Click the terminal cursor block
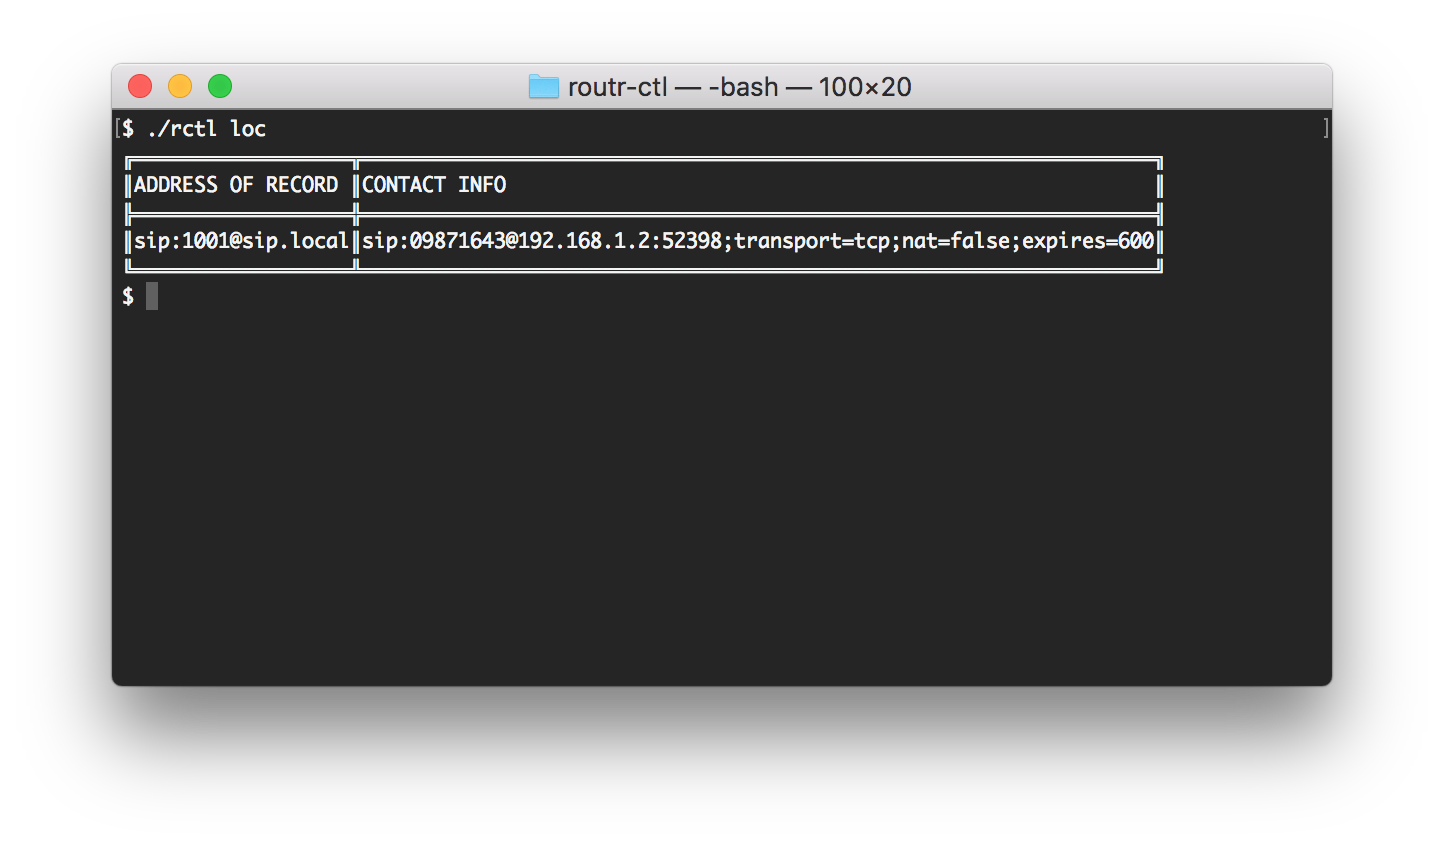Viewport: 1444px width, 846px height. point(152,296)
